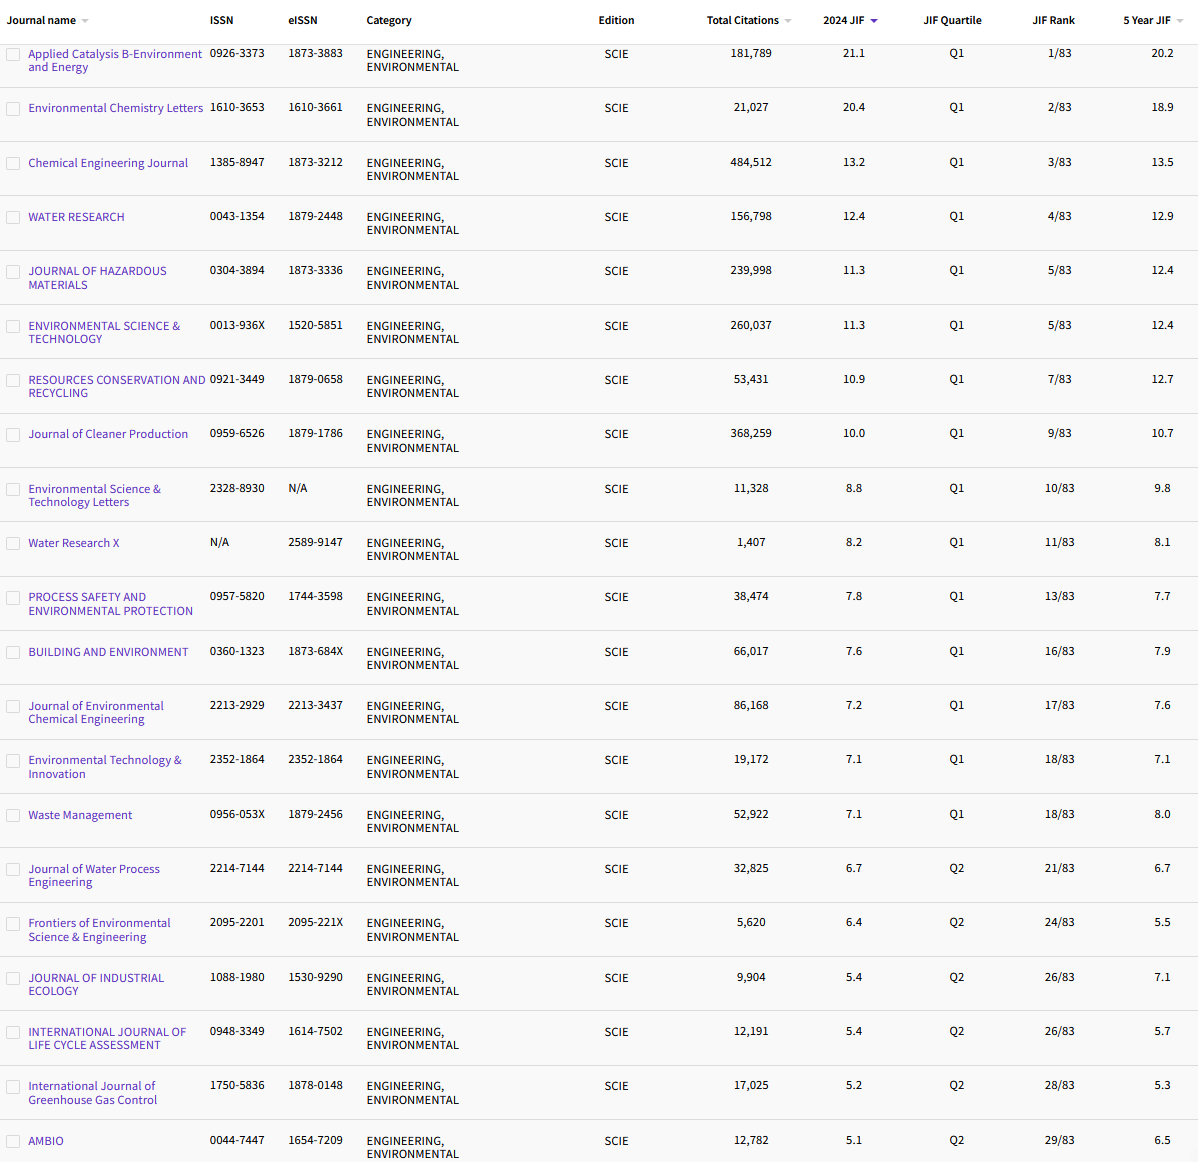Image resolution: width=1198 pixels, height=1162 pixels.
Task: Open the Journal name sort dropdown arrow
Action: click(84, 19)
